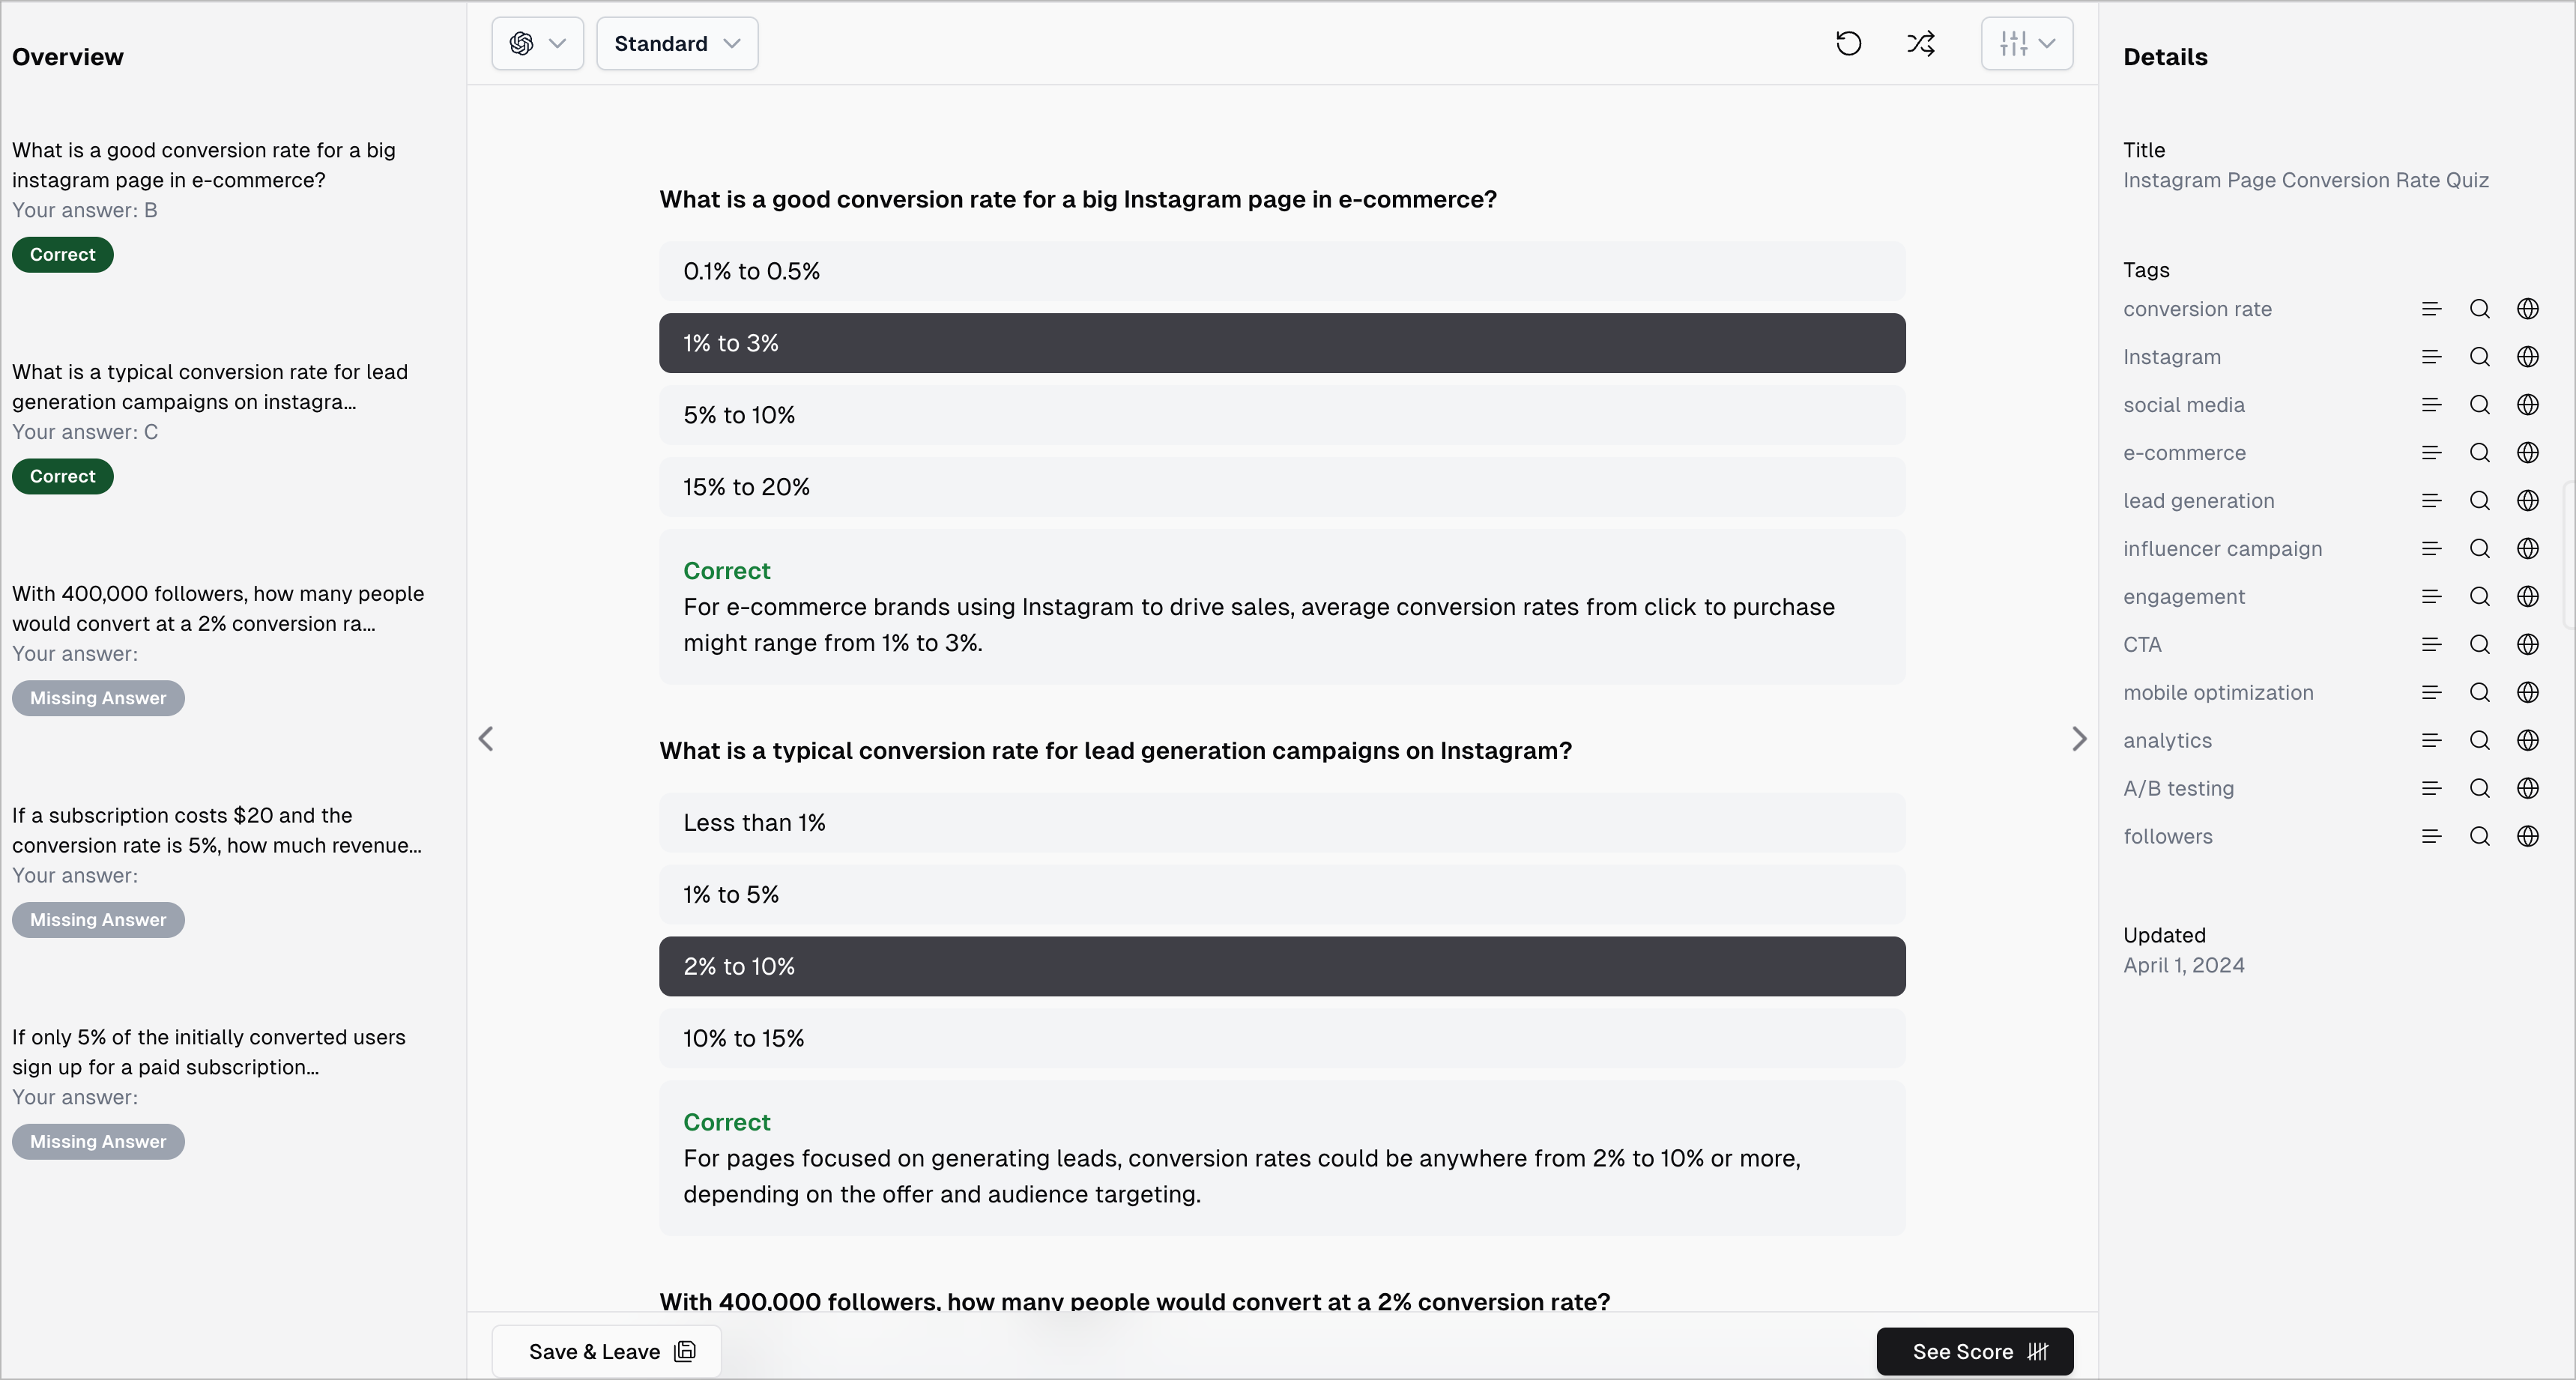The height and width of the screenshot is (1380, 2576).
Task: Click the reset quiz circular arrow icon
Action: pyautogui.click(x=1848, y=44)
